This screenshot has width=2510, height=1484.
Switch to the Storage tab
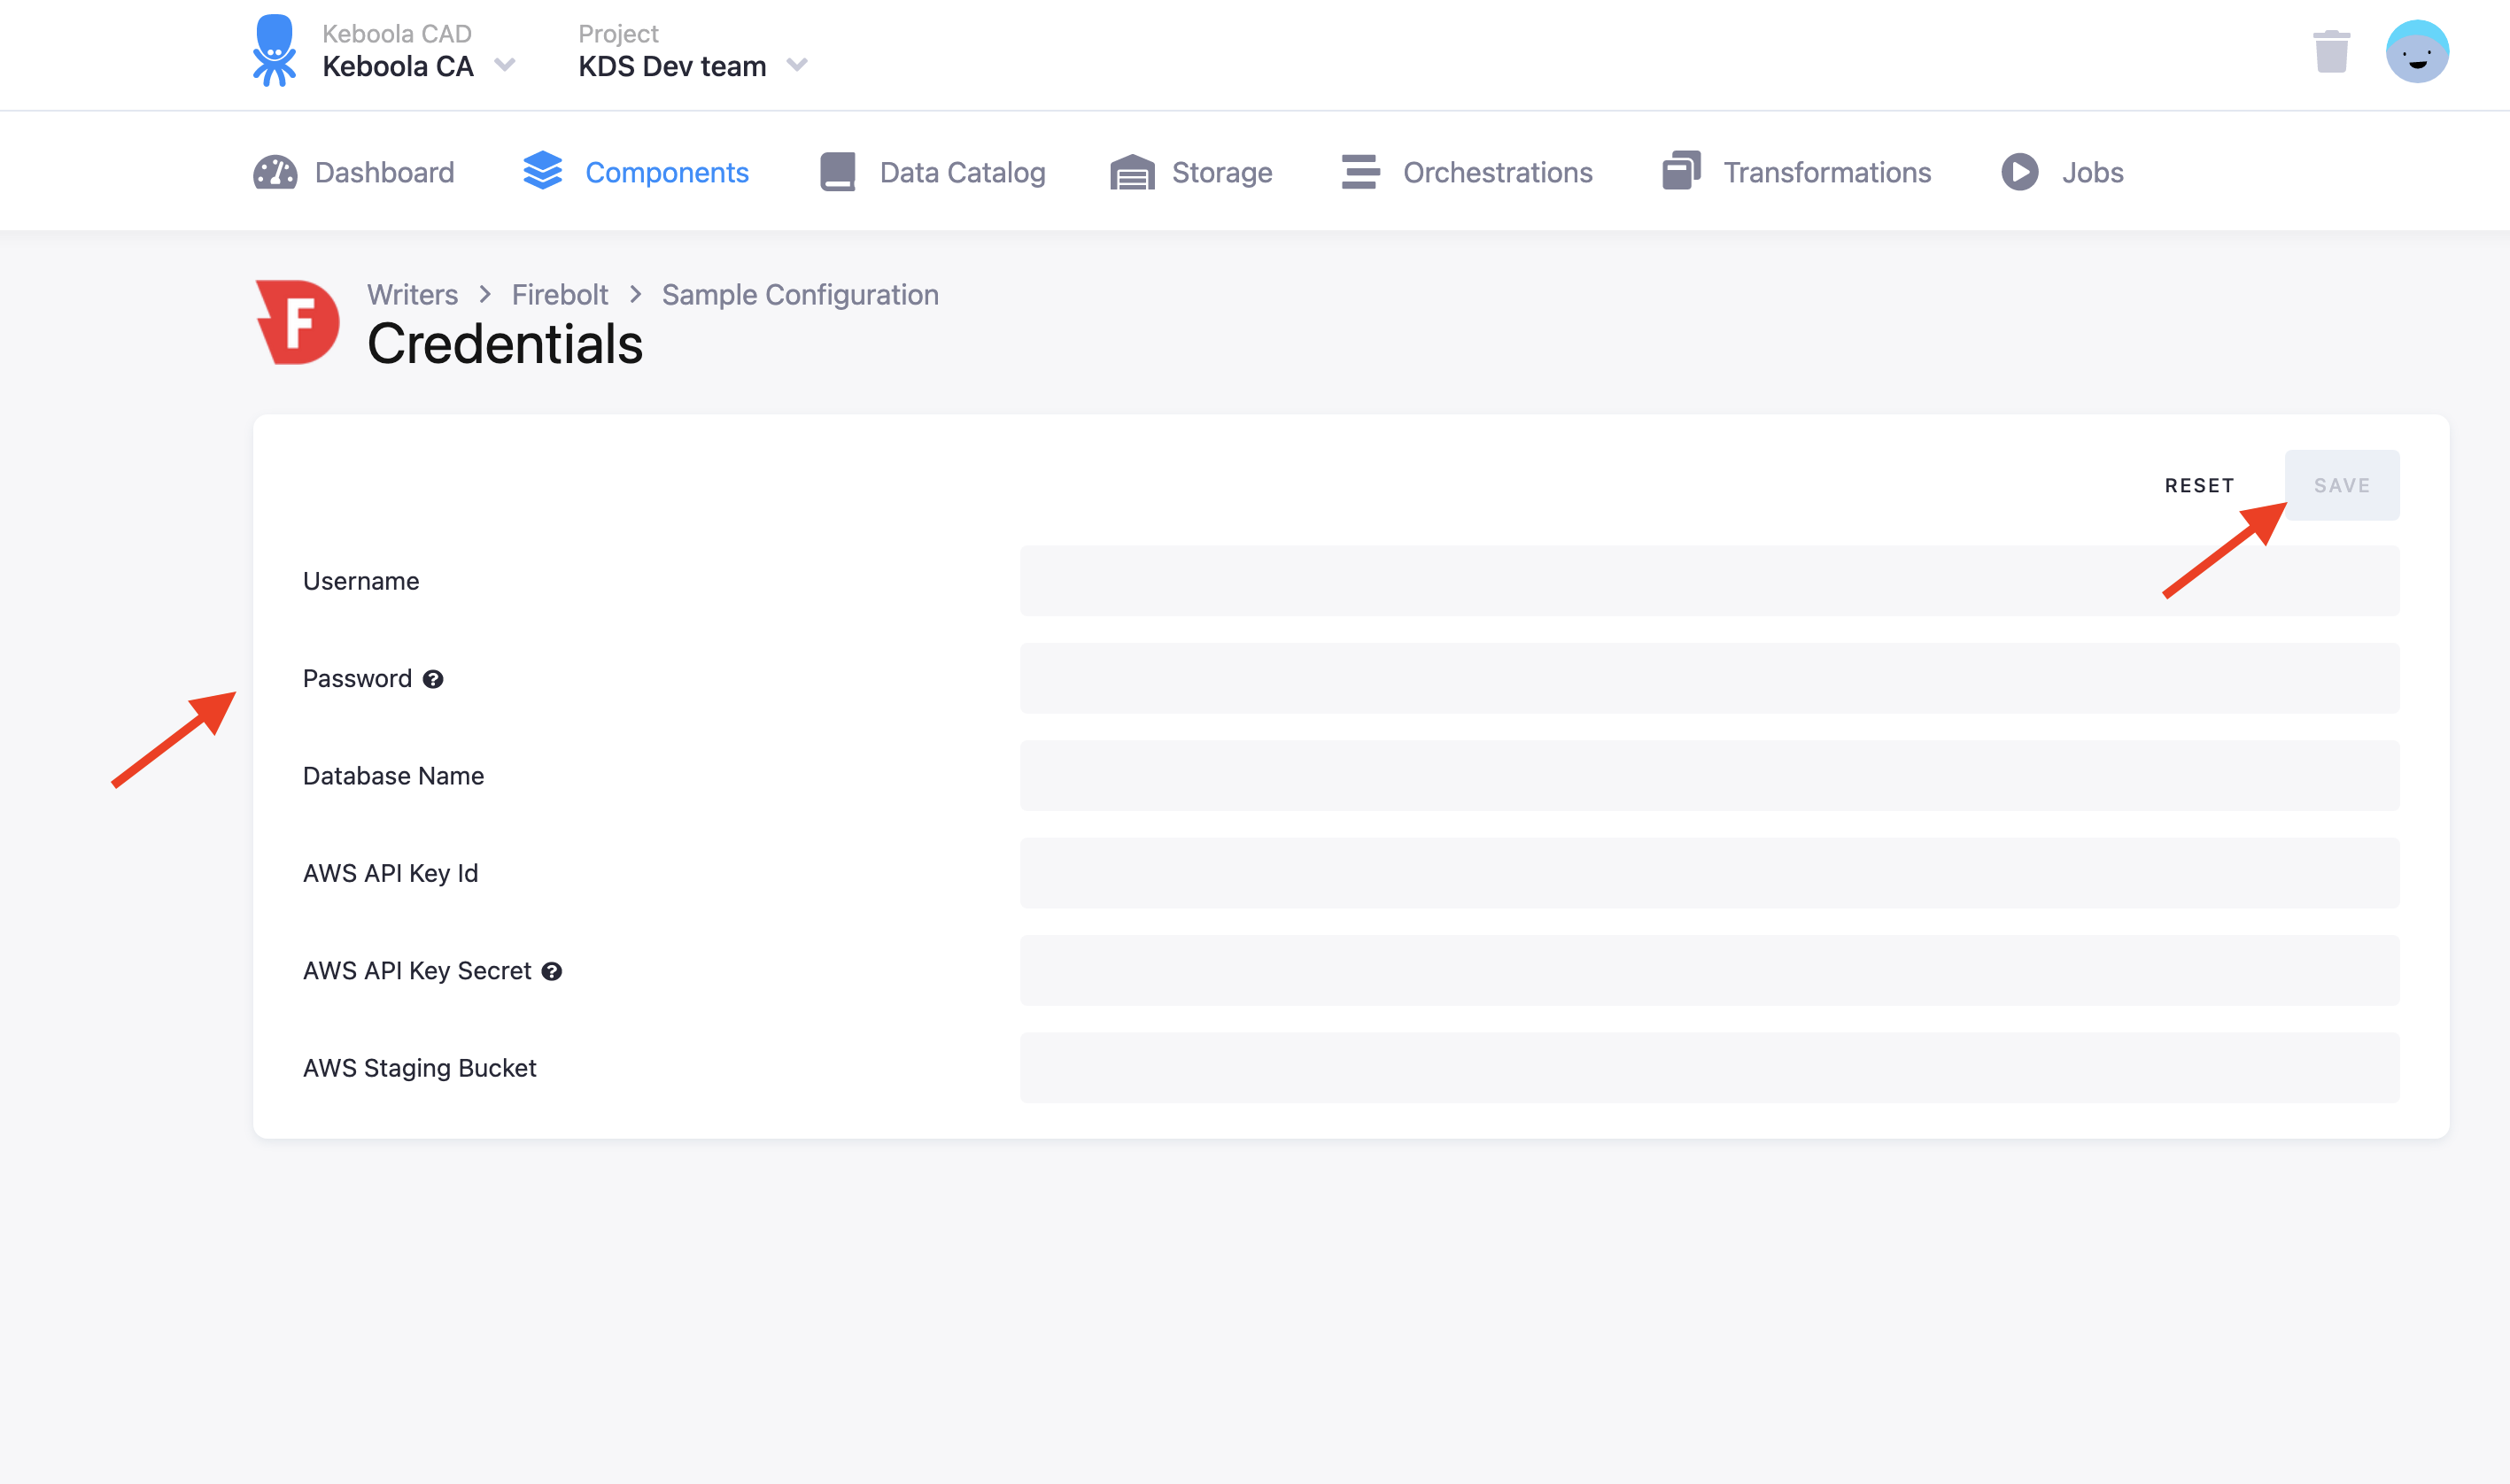point(1191,172)
